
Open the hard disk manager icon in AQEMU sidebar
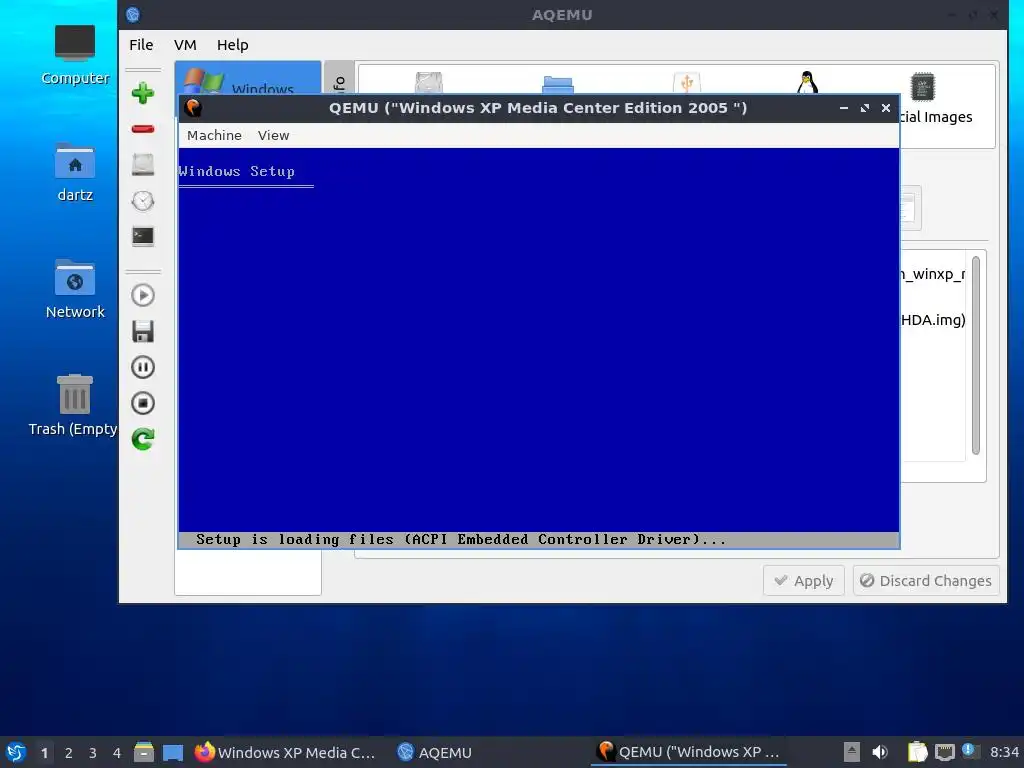pyautogui.click(x=143, y=165)
